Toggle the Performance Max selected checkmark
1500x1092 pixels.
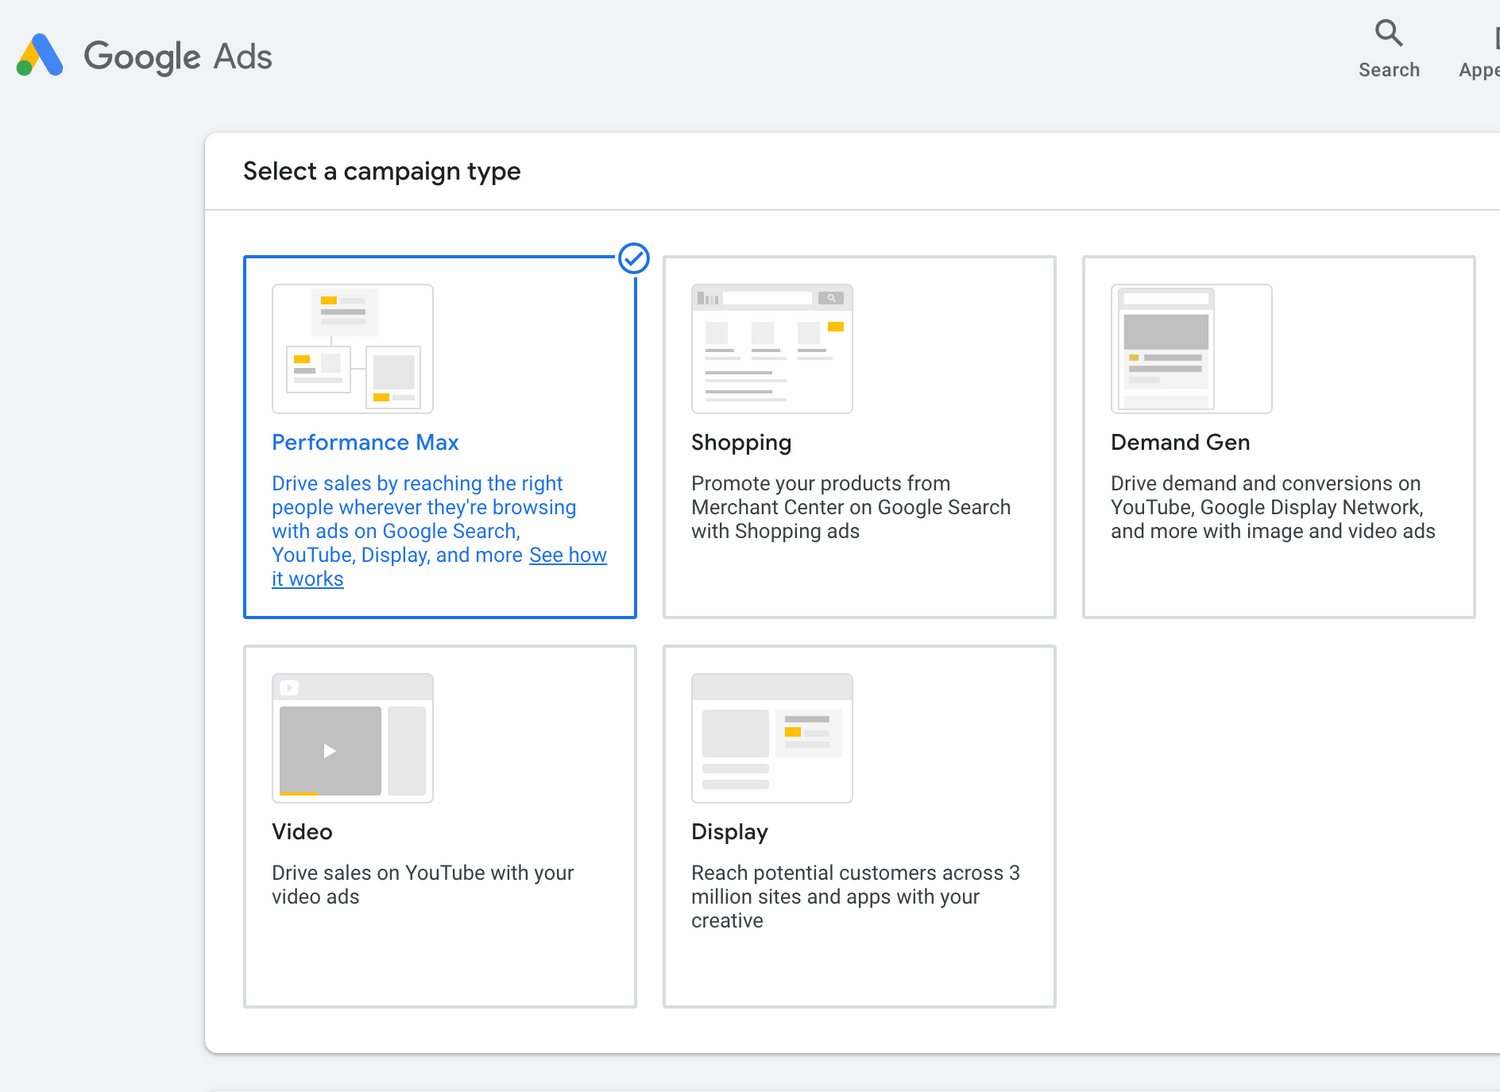[x=633, y=258]
